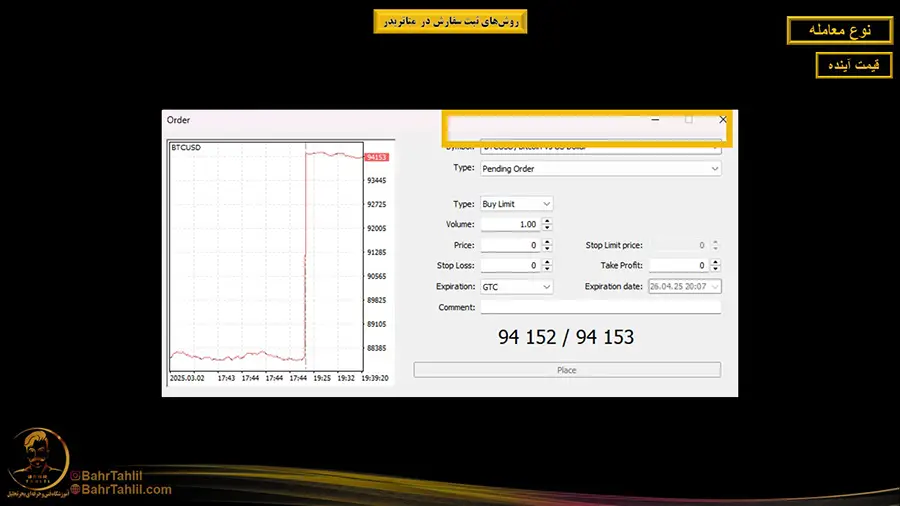Image resolution: width=900 pixels, height=506 pixels.
Task: Click the BahrTahlil.com website link
Action: [x=126, y=490]
